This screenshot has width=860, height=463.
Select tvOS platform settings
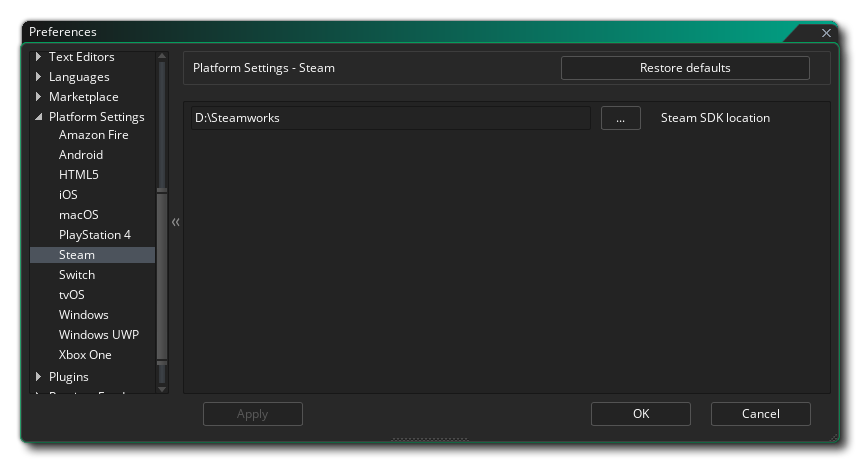pos(71,295)
